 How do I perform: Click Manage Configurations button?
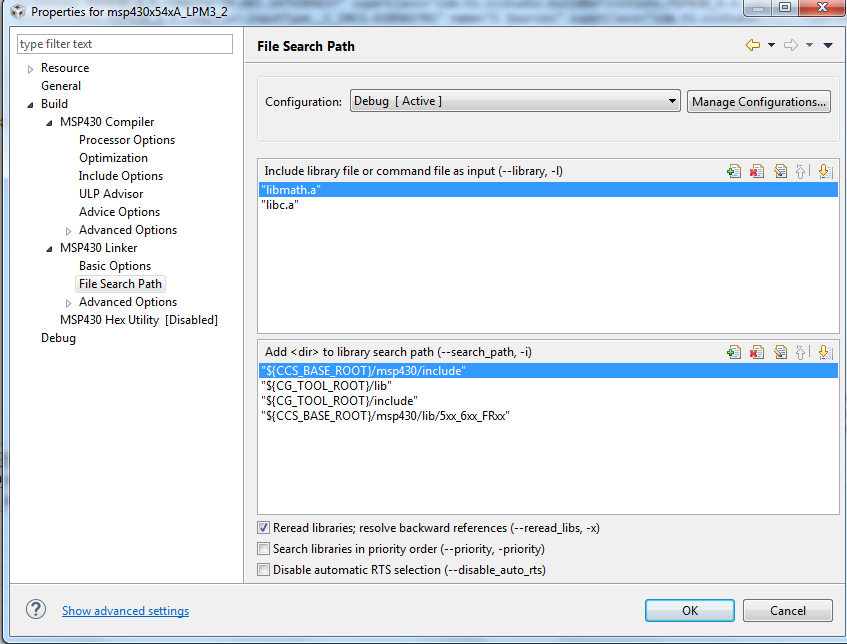[758, 102]
